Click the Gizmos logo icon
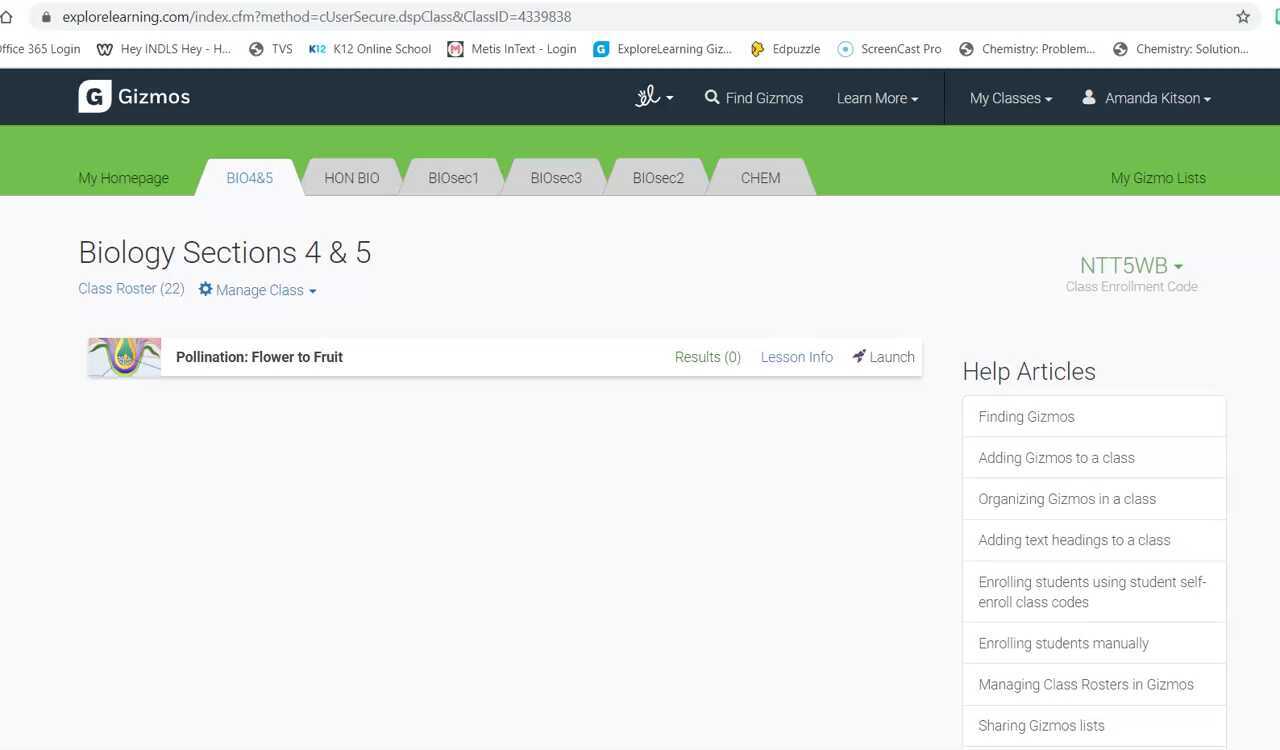1280x750 pixels. (95, 96)
